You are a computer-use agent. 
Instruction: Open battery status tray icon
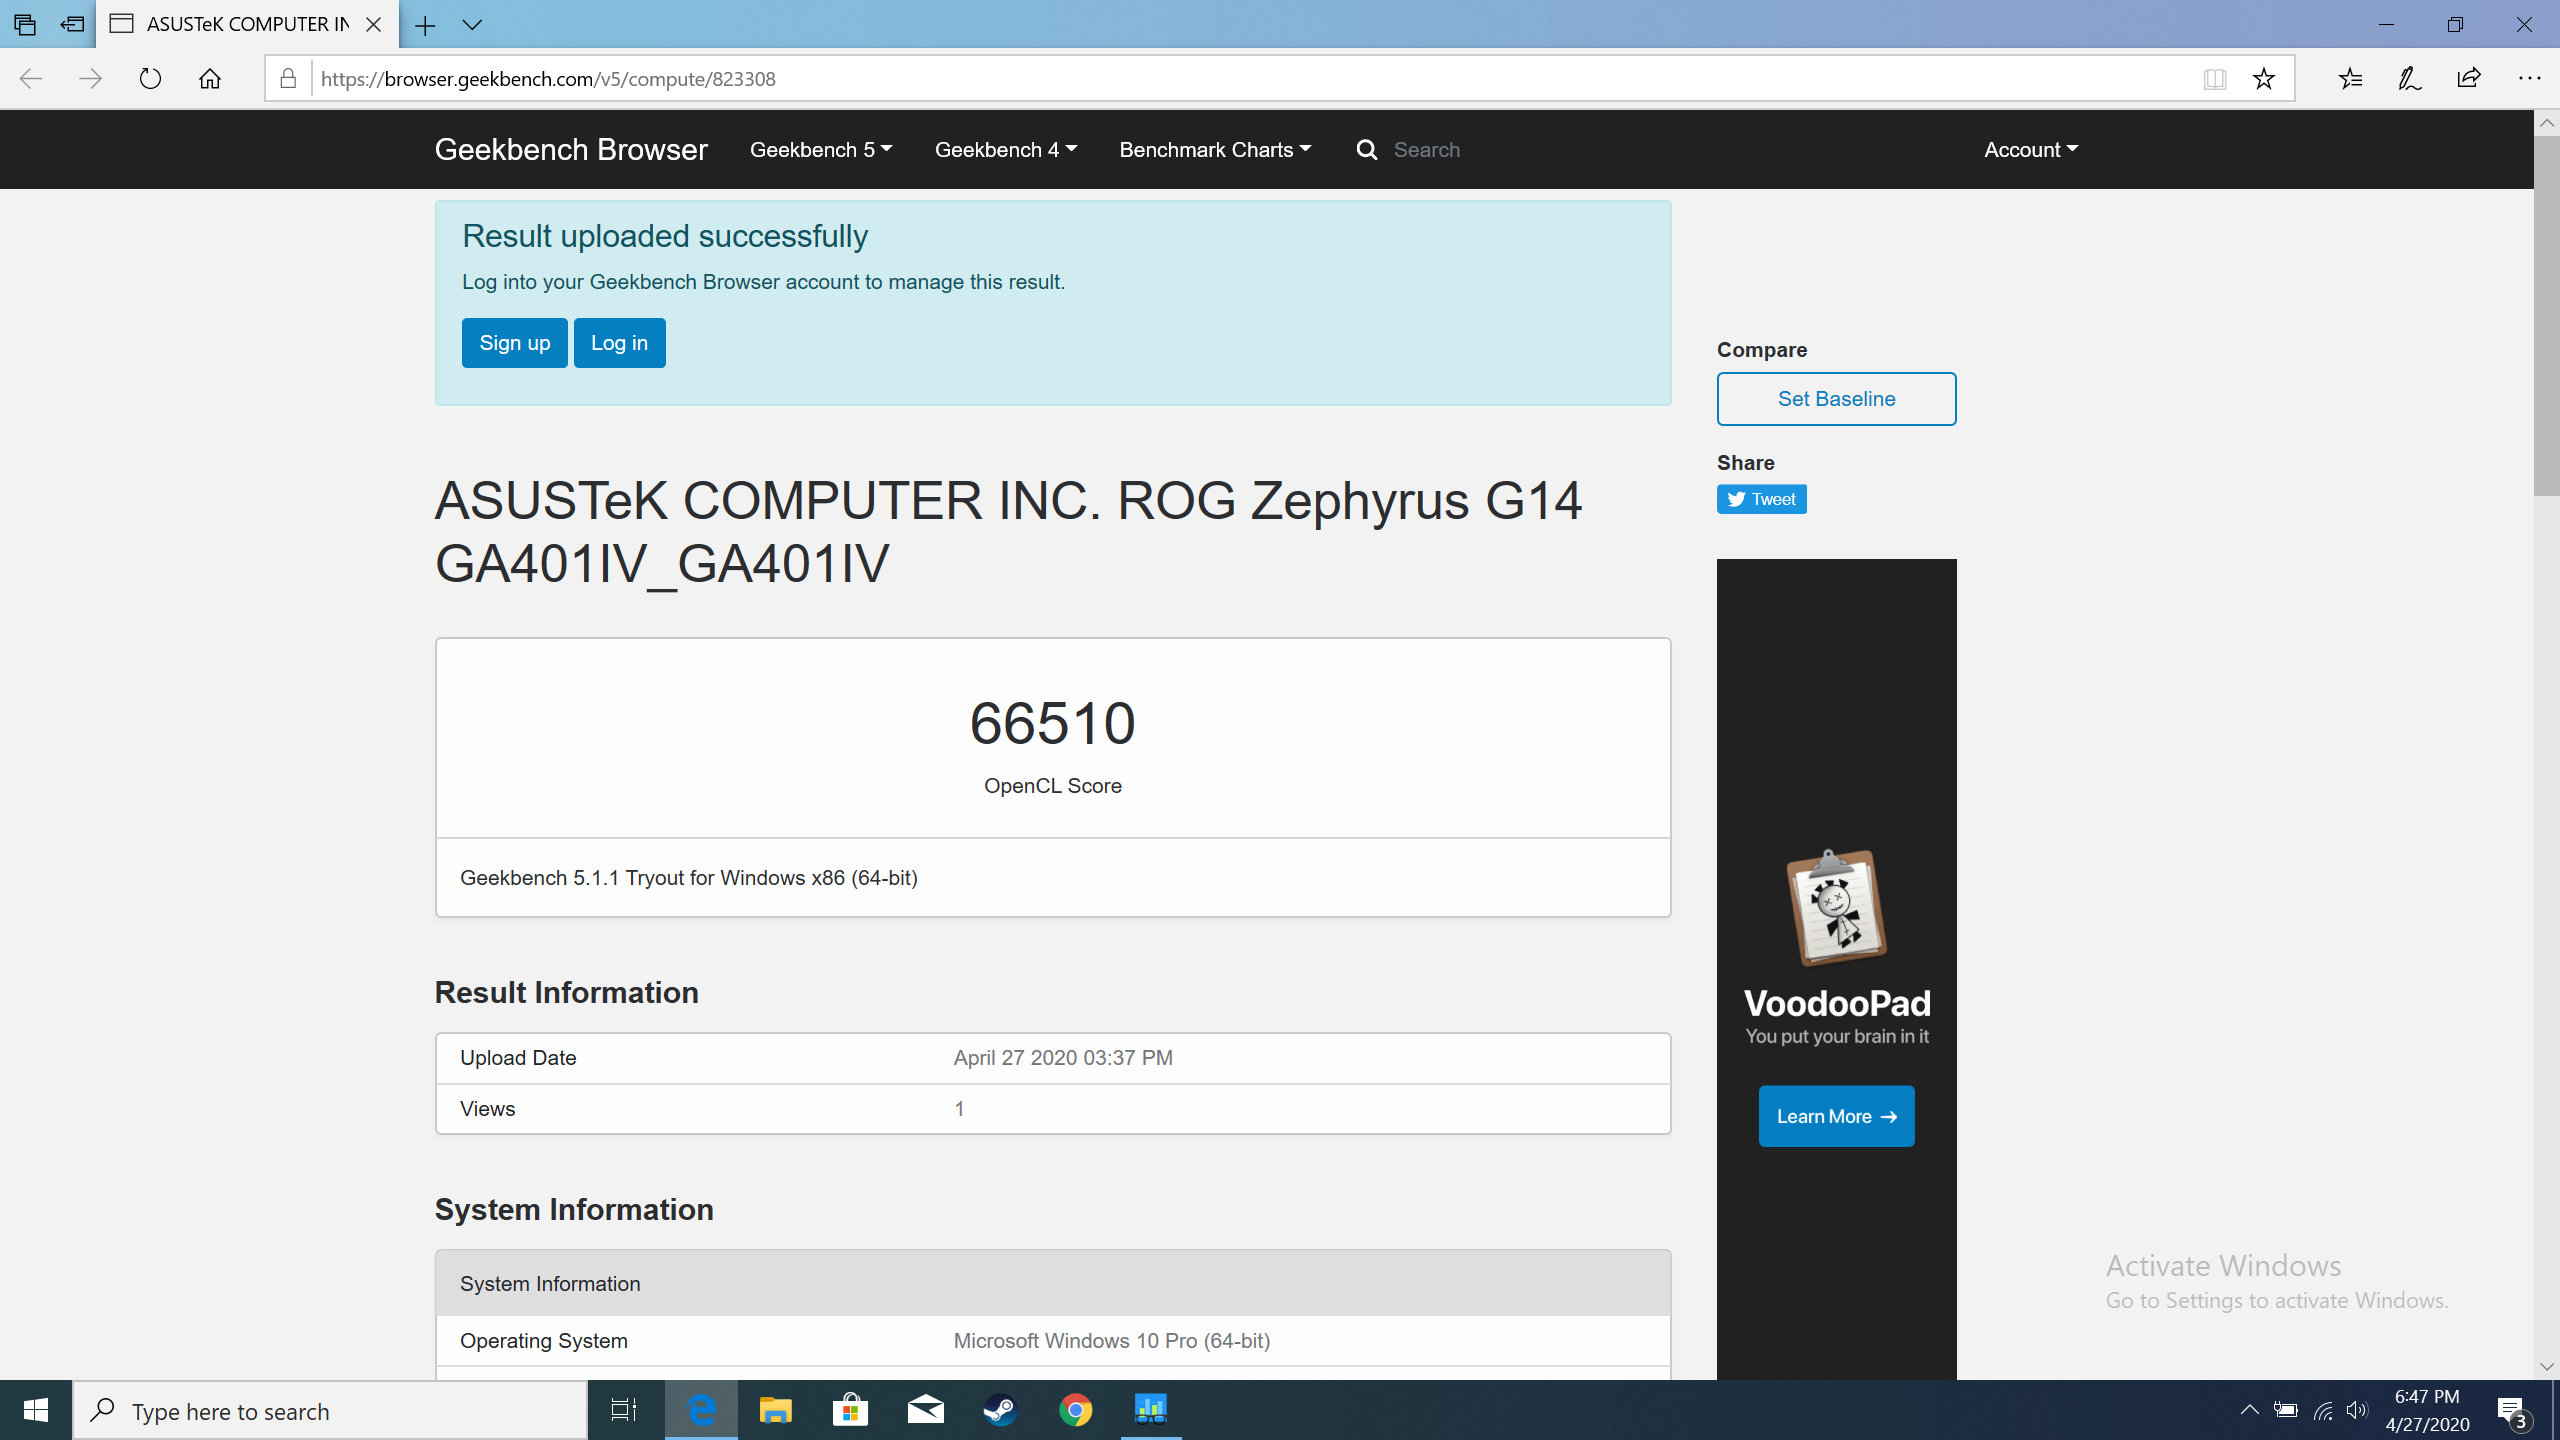click(2286, 1410)
